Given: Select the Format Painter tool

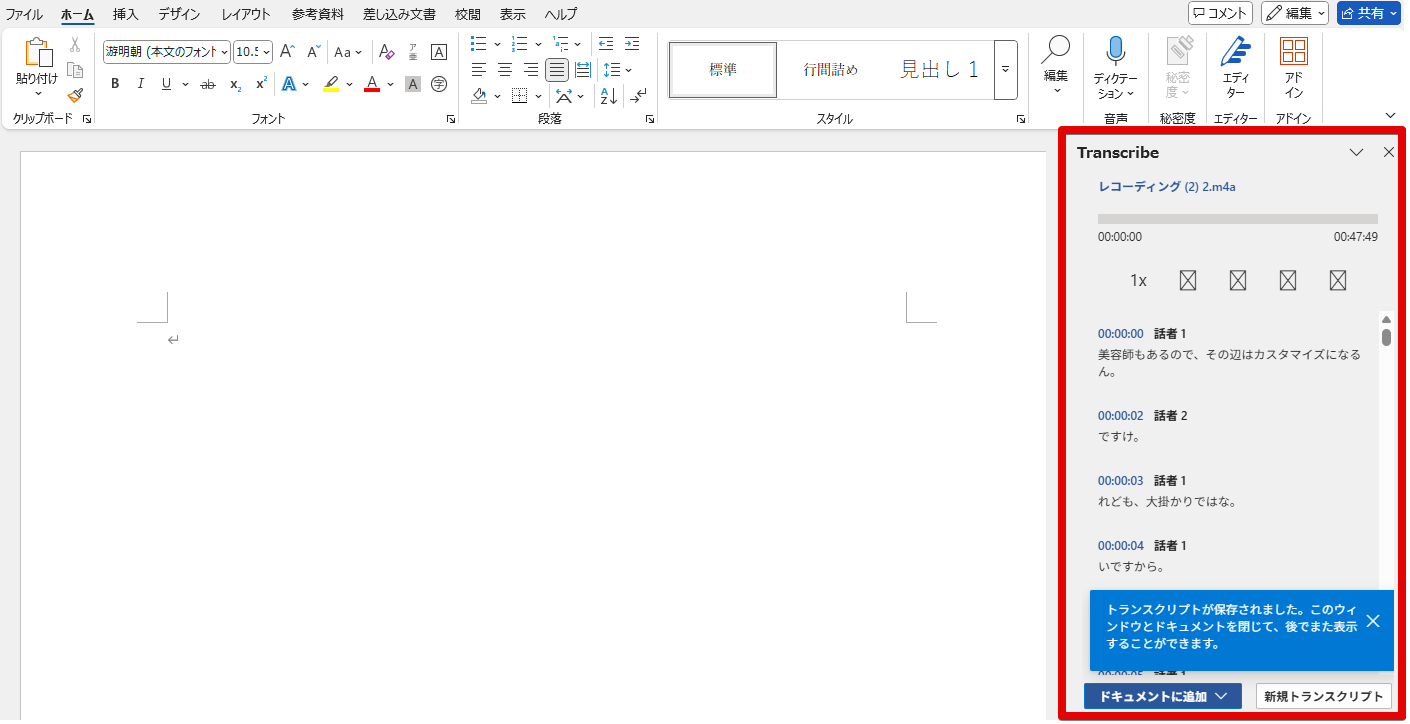Looking at the screenshot, I should pos(75,96).
